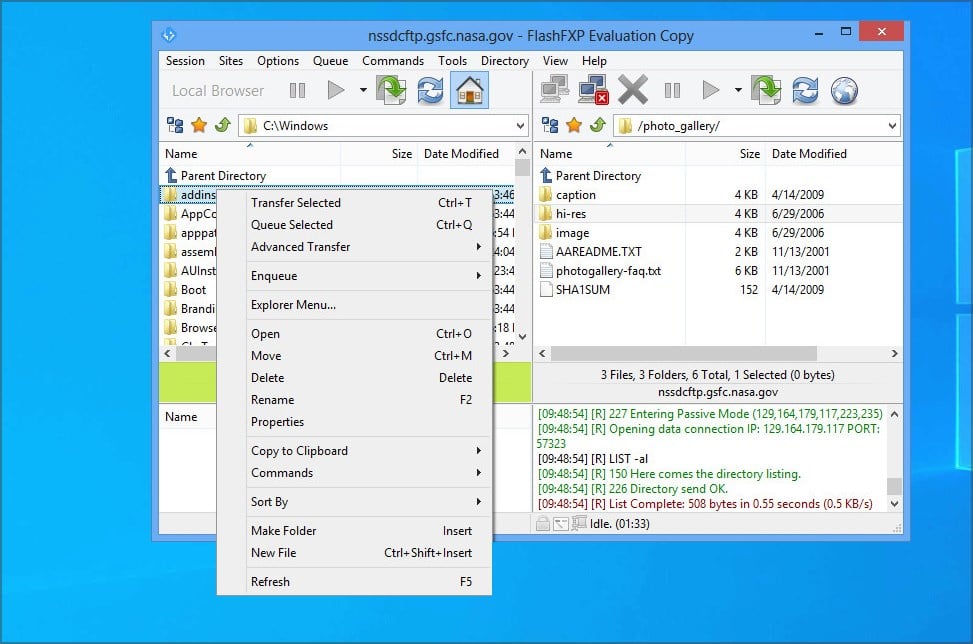Viewport: 973px width, 644px height.
Task: Click the disconnect icon with red X
Action: point(594,91)
